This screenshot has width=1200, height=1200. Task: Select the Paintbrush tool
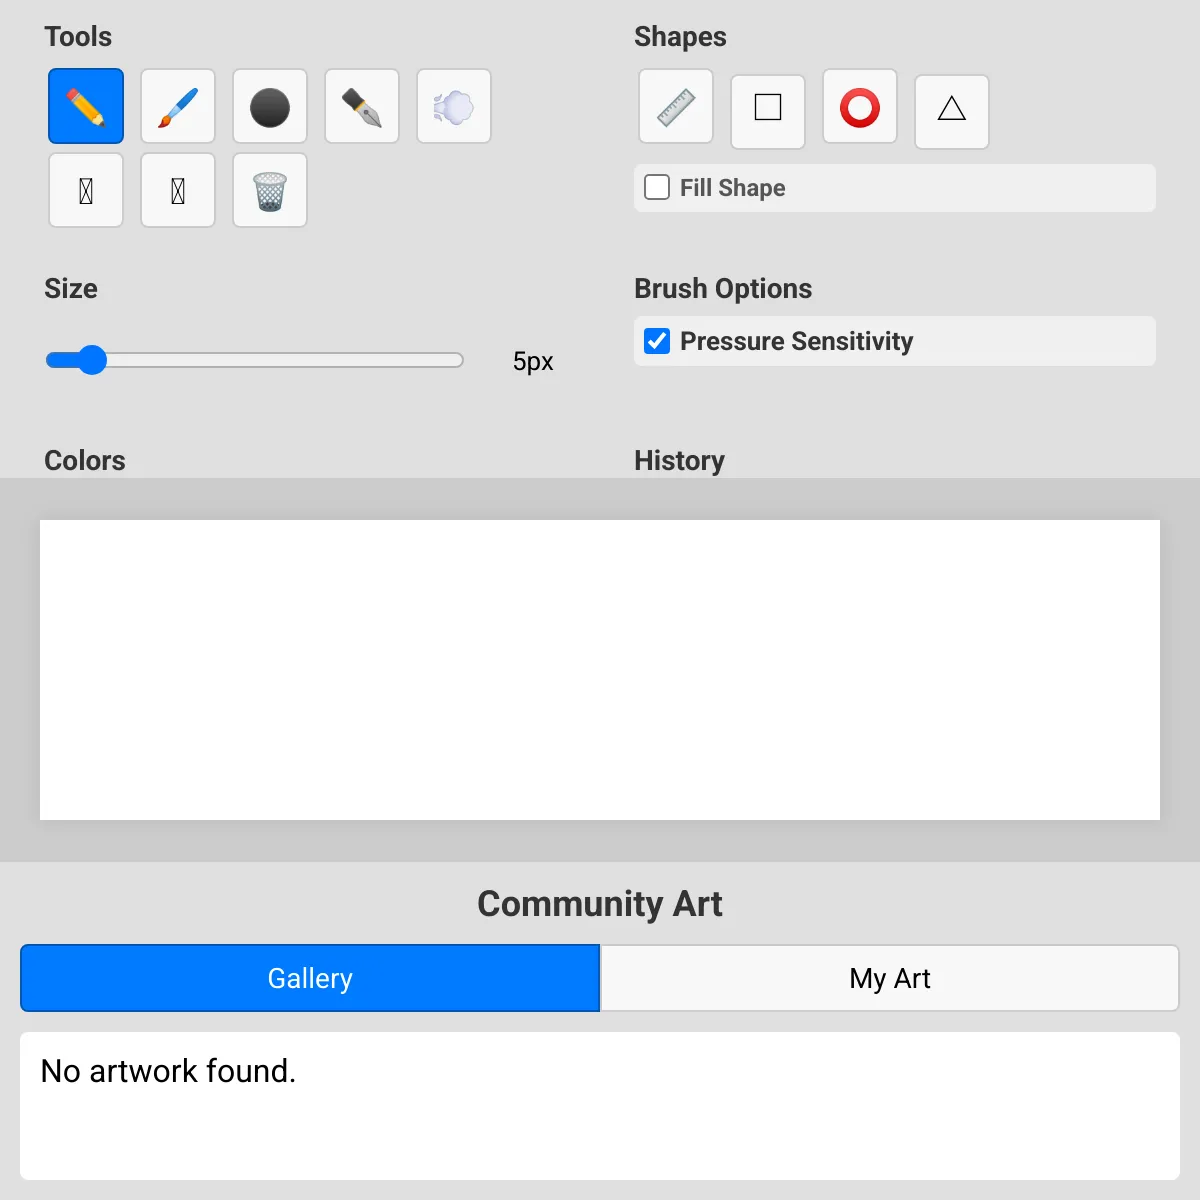point(178,106)
